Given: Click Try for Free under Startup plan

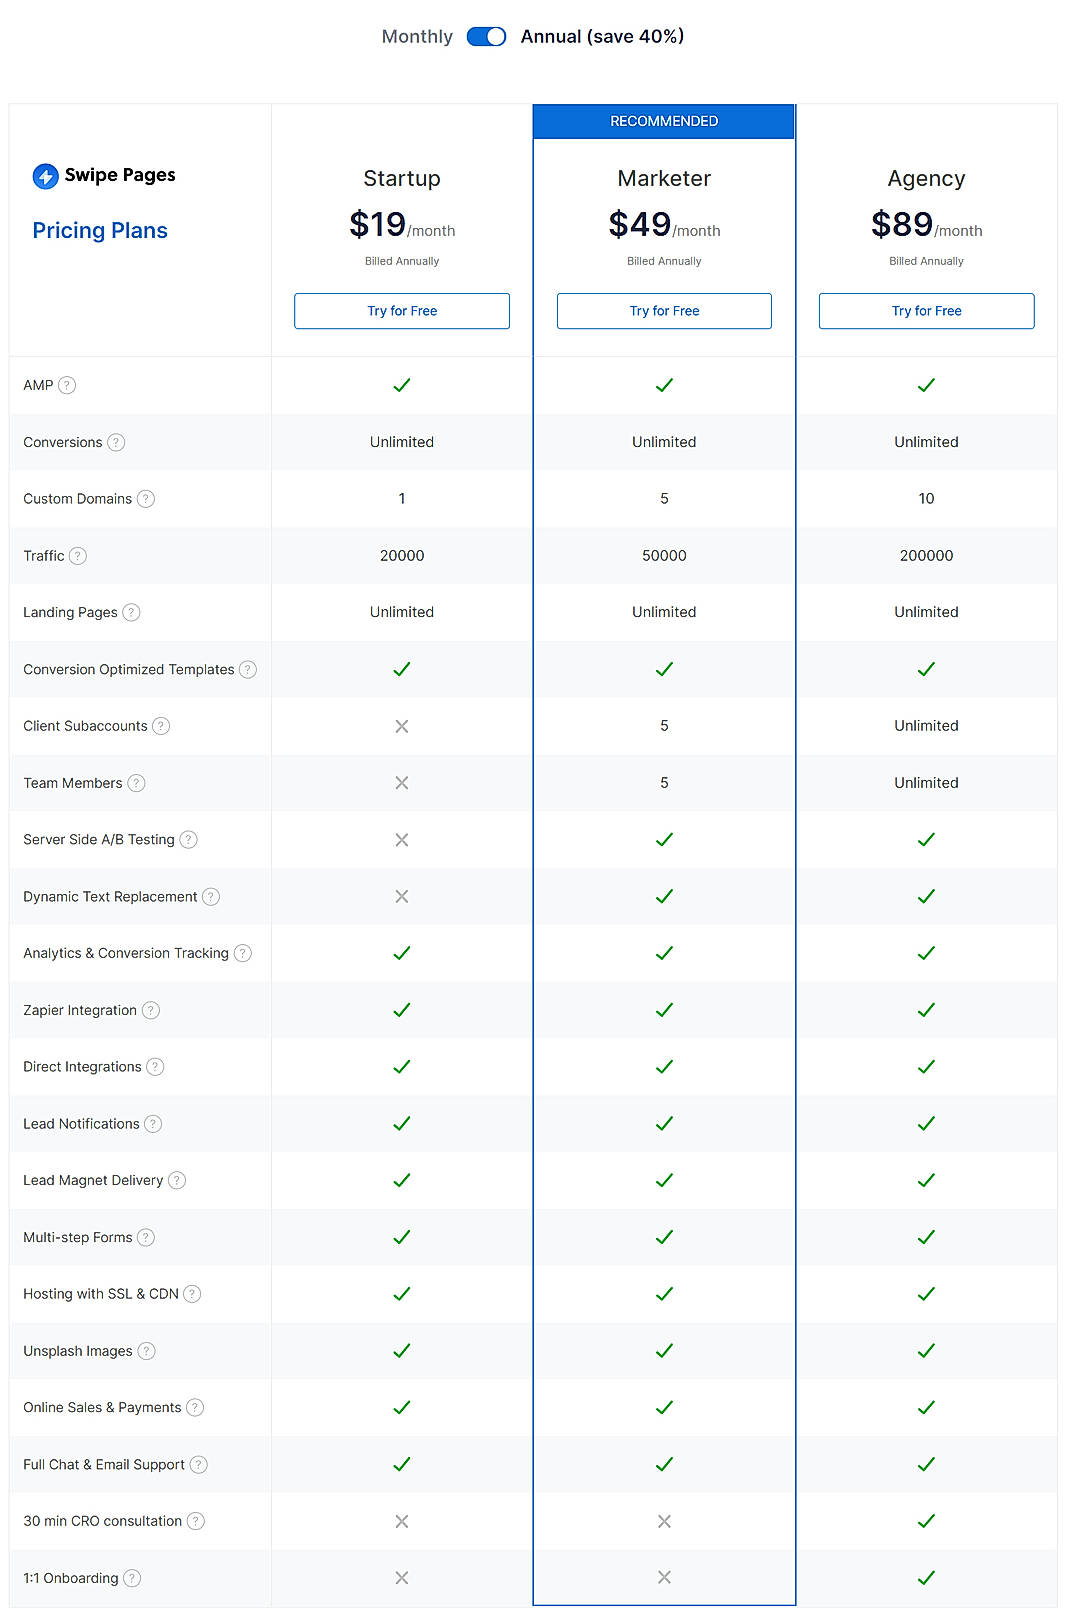Looking at the screenshot, I should tap(401, 310).
